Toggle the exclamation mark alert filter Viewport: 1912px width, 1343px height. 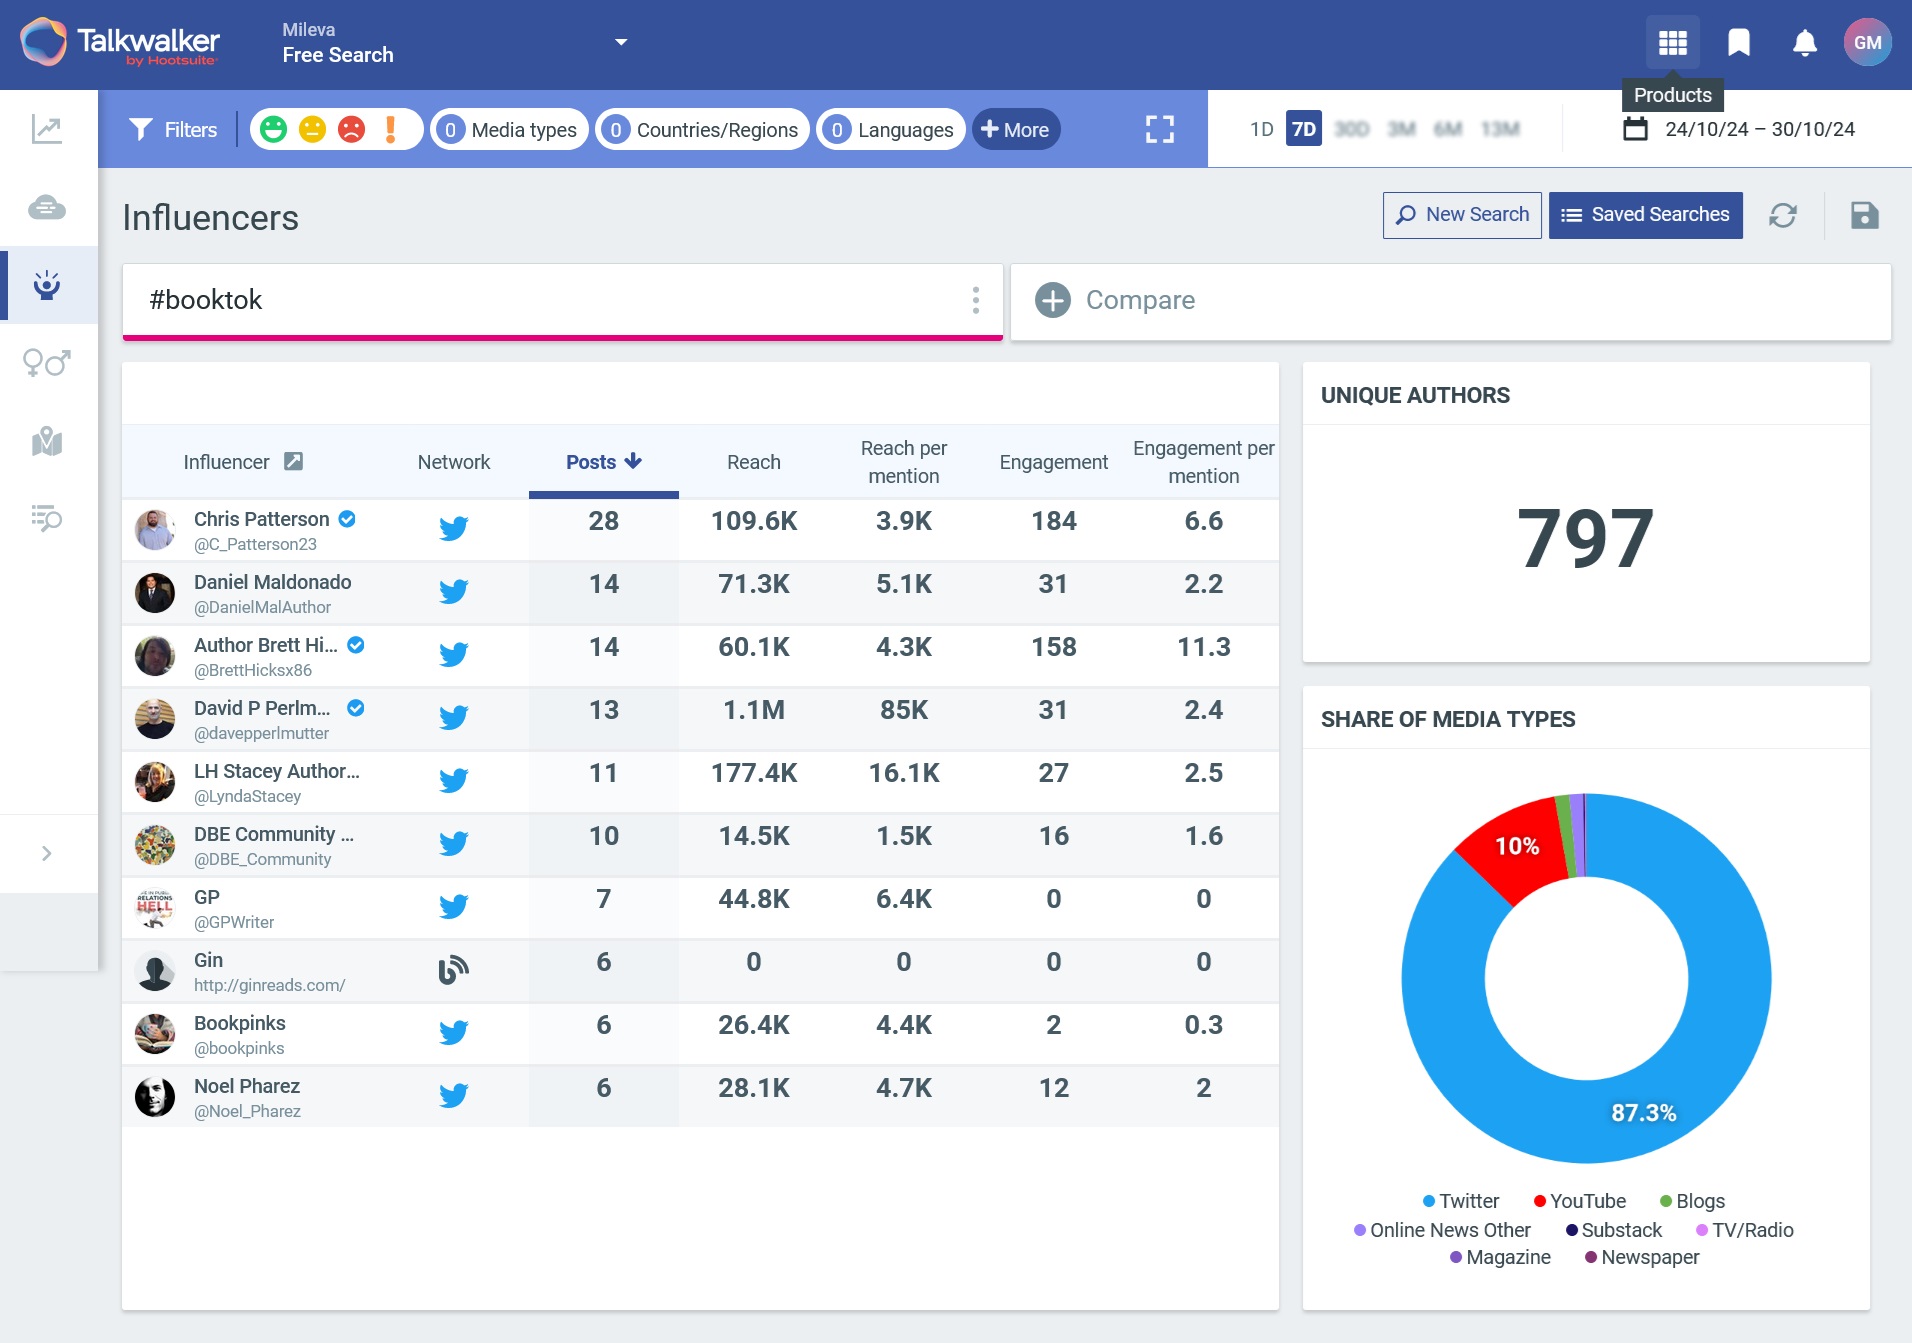coord(391,129)
